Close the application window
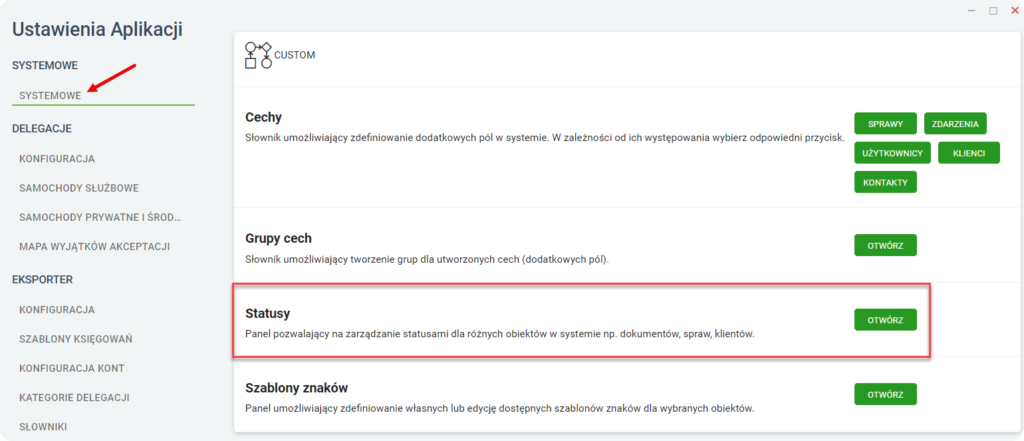Screen dimensions: 1024x441 (1014, 10)
